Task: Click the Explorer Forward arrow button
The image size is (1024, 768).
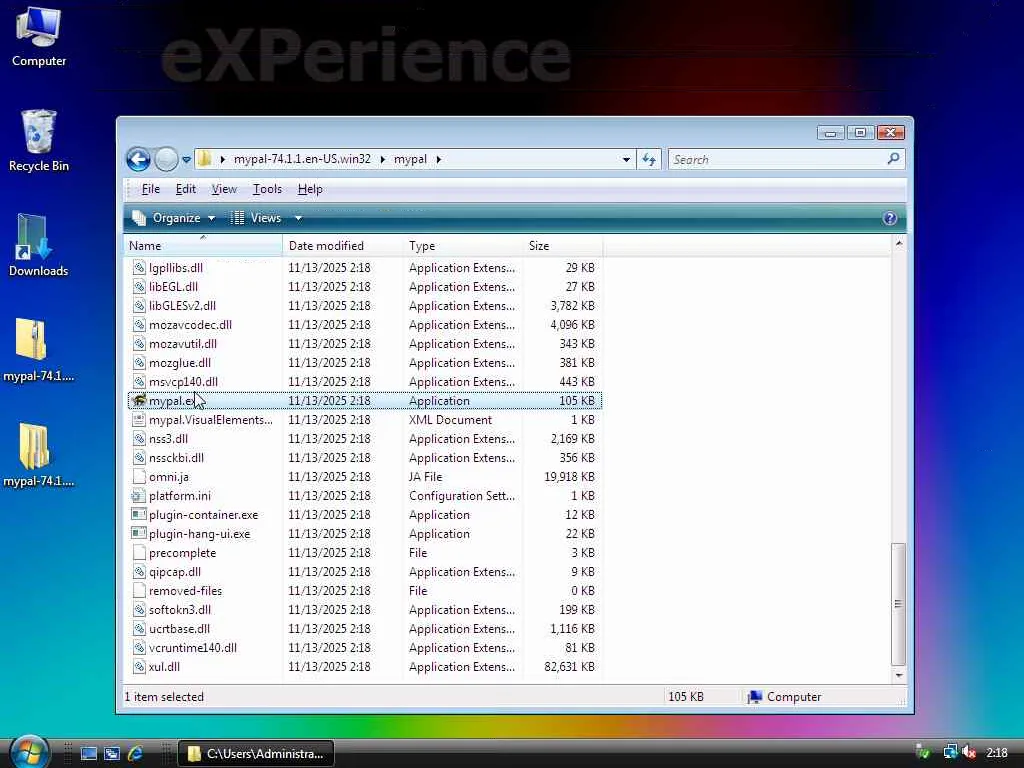Action: (166, 159)
